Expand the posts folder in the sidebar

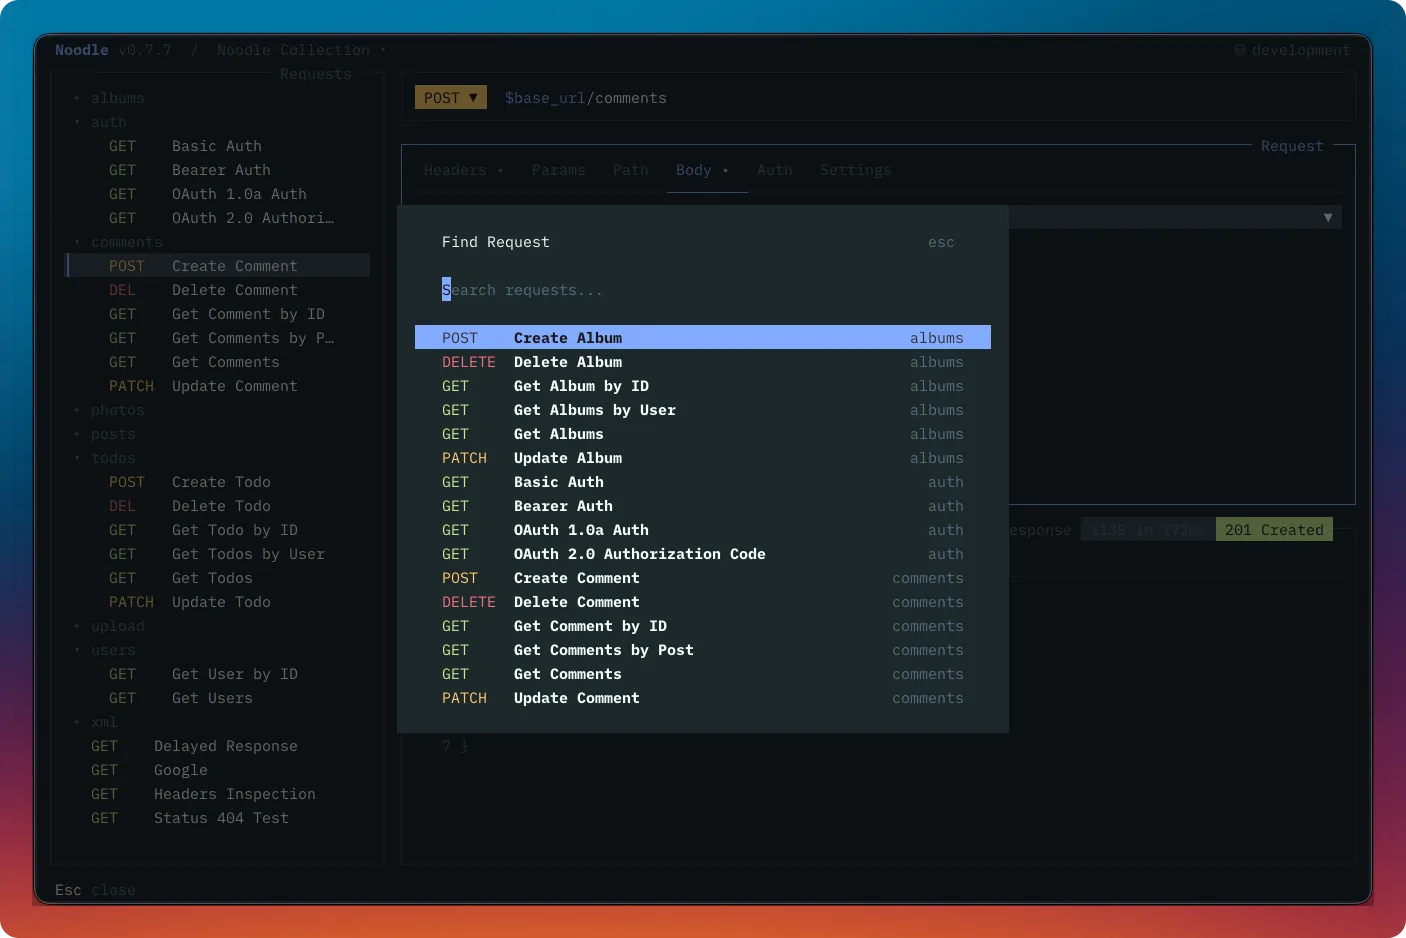coord(105,434)
